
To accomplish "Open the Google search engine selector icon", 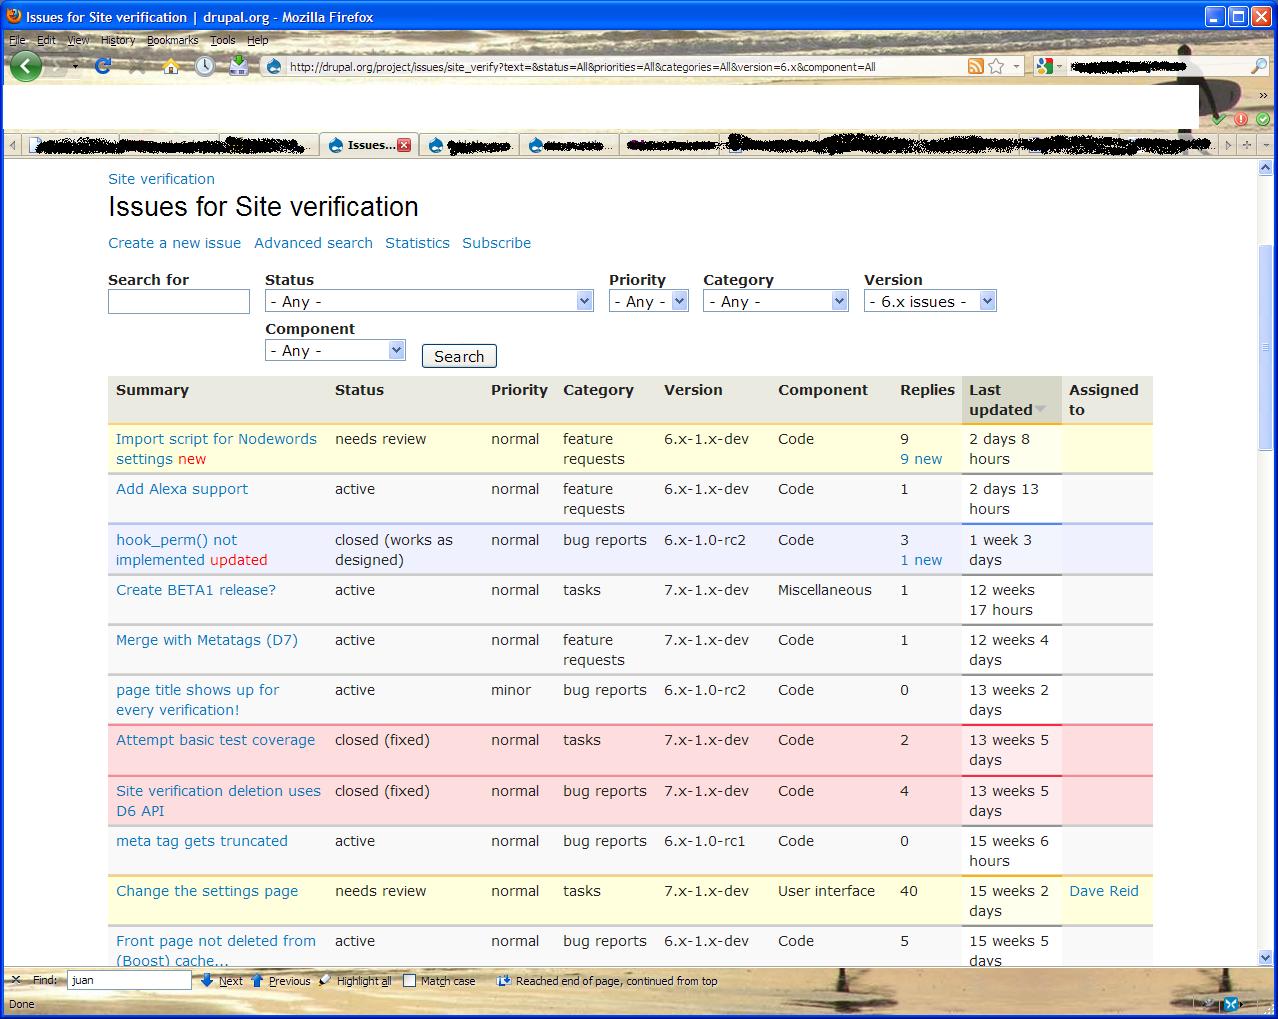I will [1045, 66].
